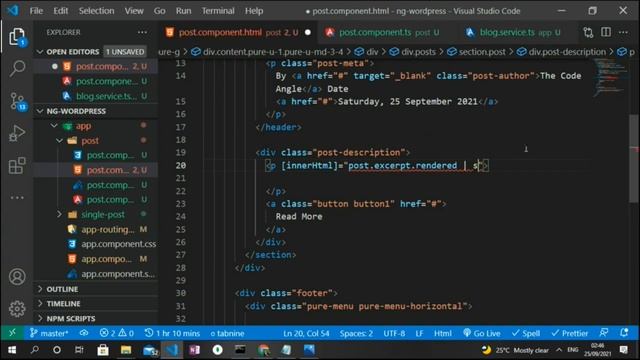The width and height of the screenshot is (640, 360).
Task: Open the Help menu
Action: click(x=254, y=11)
